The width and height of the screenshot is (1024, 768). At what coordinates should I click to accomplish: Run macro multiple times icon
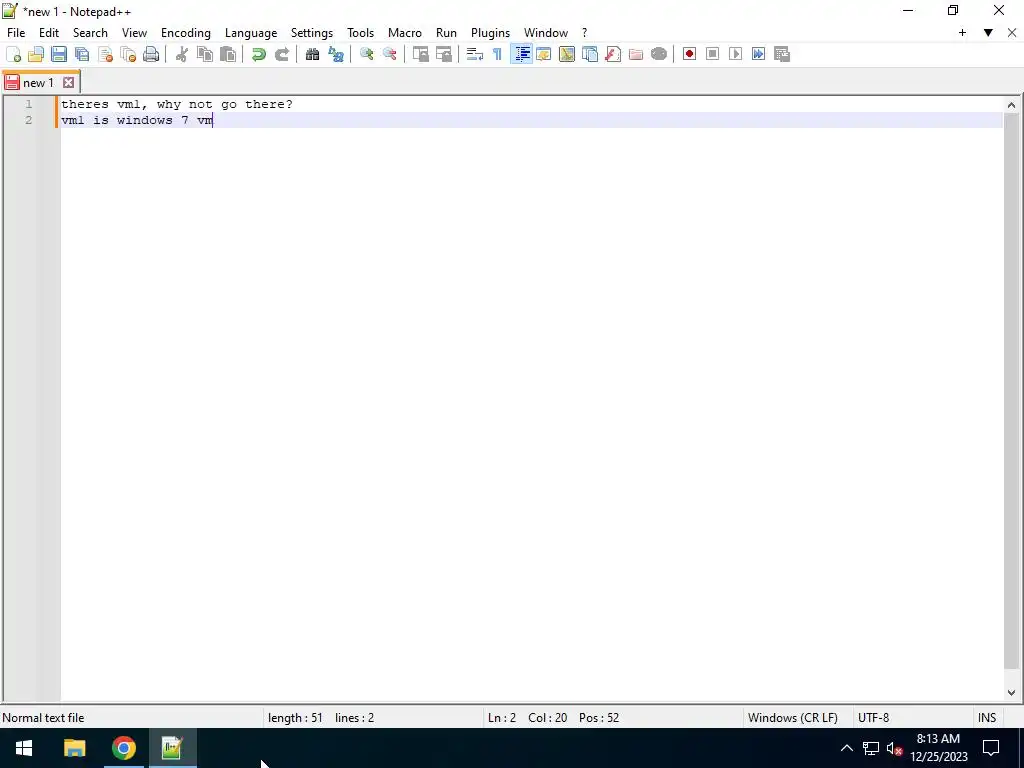pos(758,54)
